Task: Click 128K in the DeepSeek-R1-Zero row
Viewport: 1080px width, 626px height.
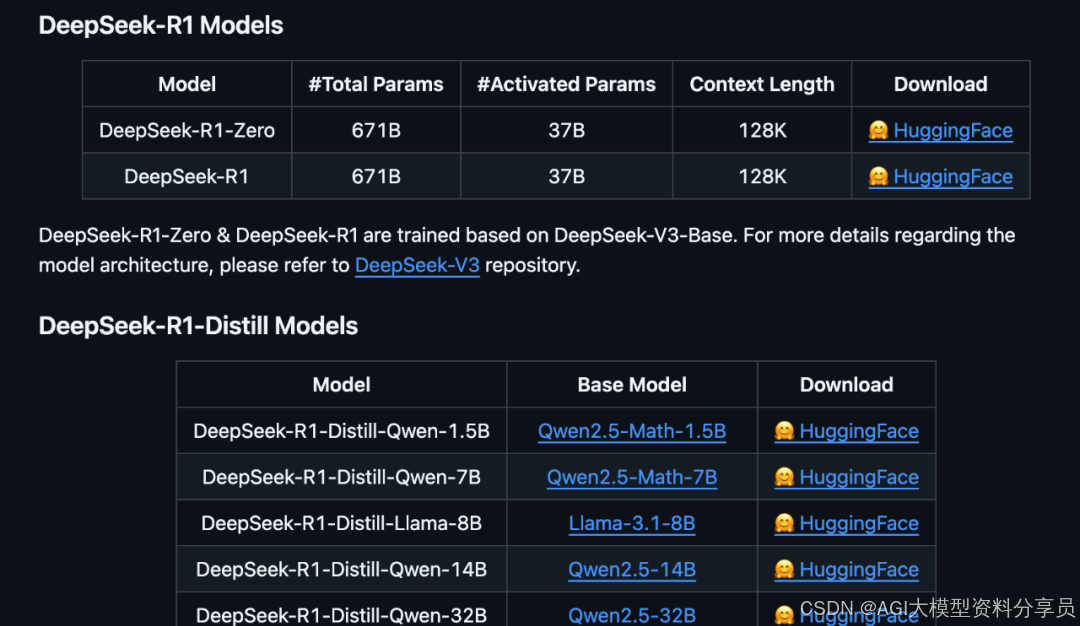Action: [x=762, y=130]
